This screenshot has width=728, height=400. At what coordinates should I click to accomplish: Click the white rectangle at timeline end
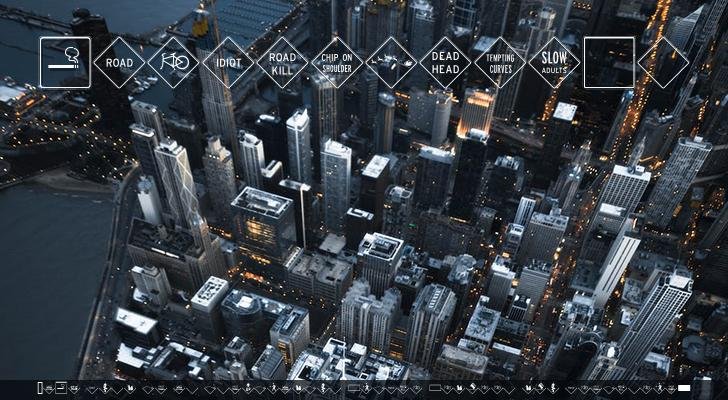click(x=684, y=388)
